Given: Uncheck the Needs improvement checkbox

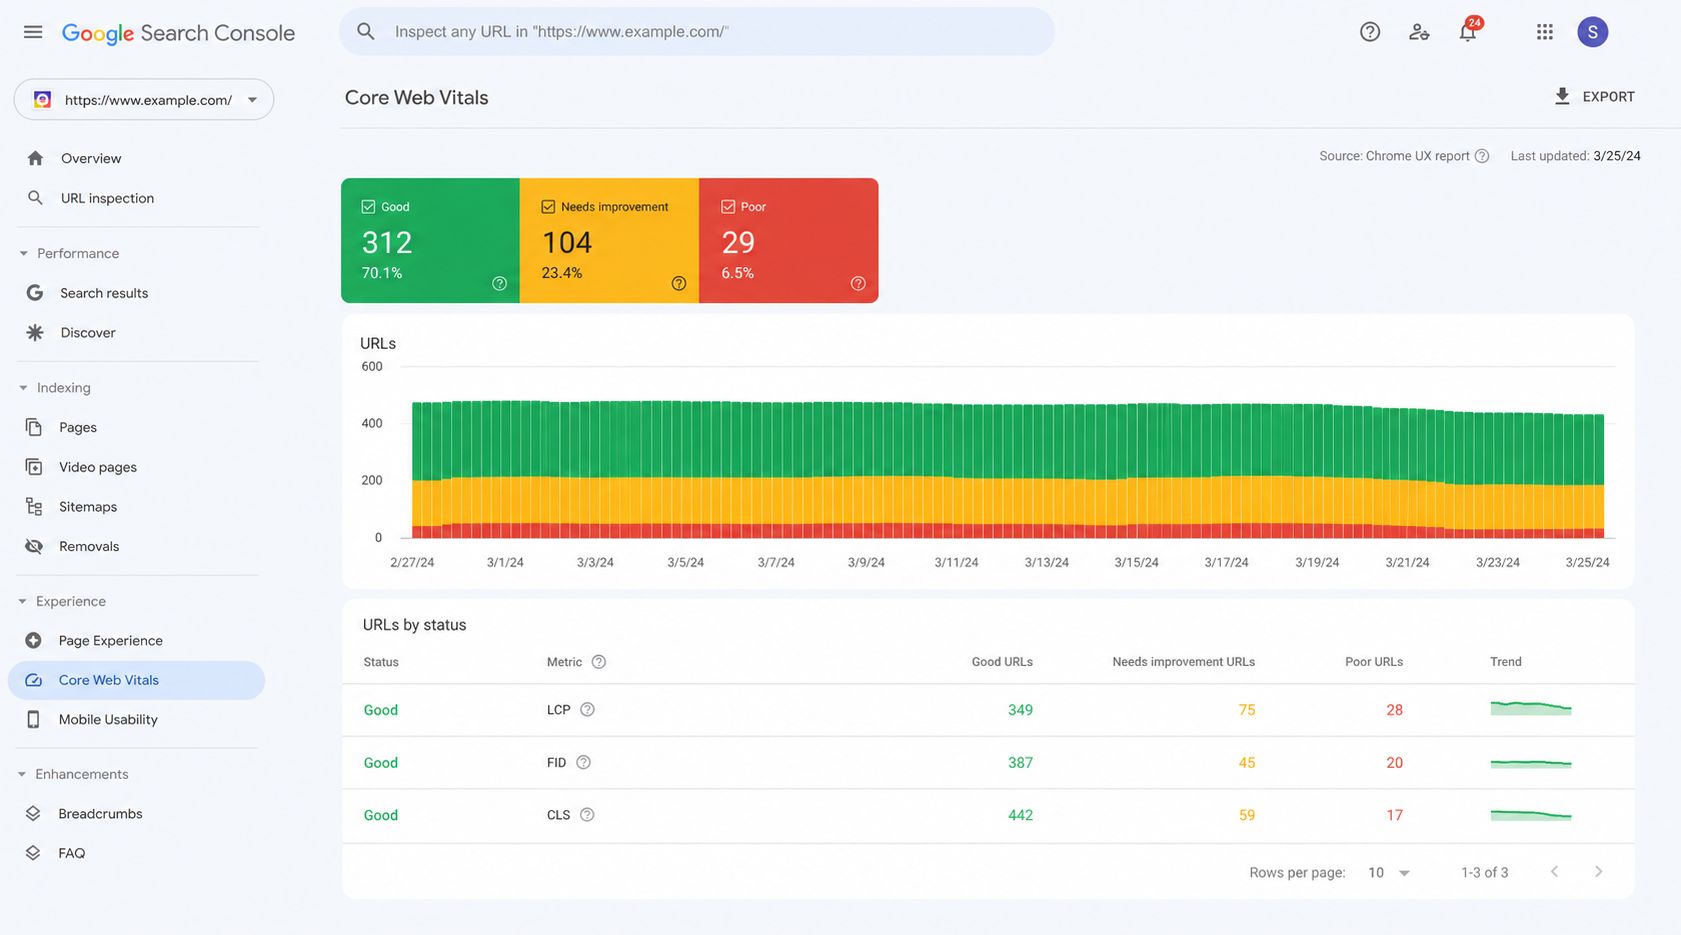Looking at the screenshot, I should (x=548, y=207).
